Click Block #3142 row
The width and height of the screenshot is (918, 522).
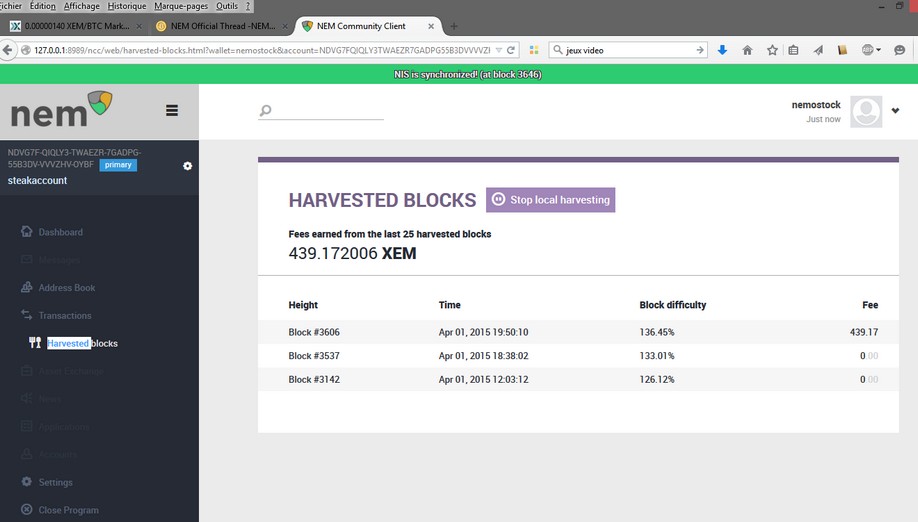[578, 379]
